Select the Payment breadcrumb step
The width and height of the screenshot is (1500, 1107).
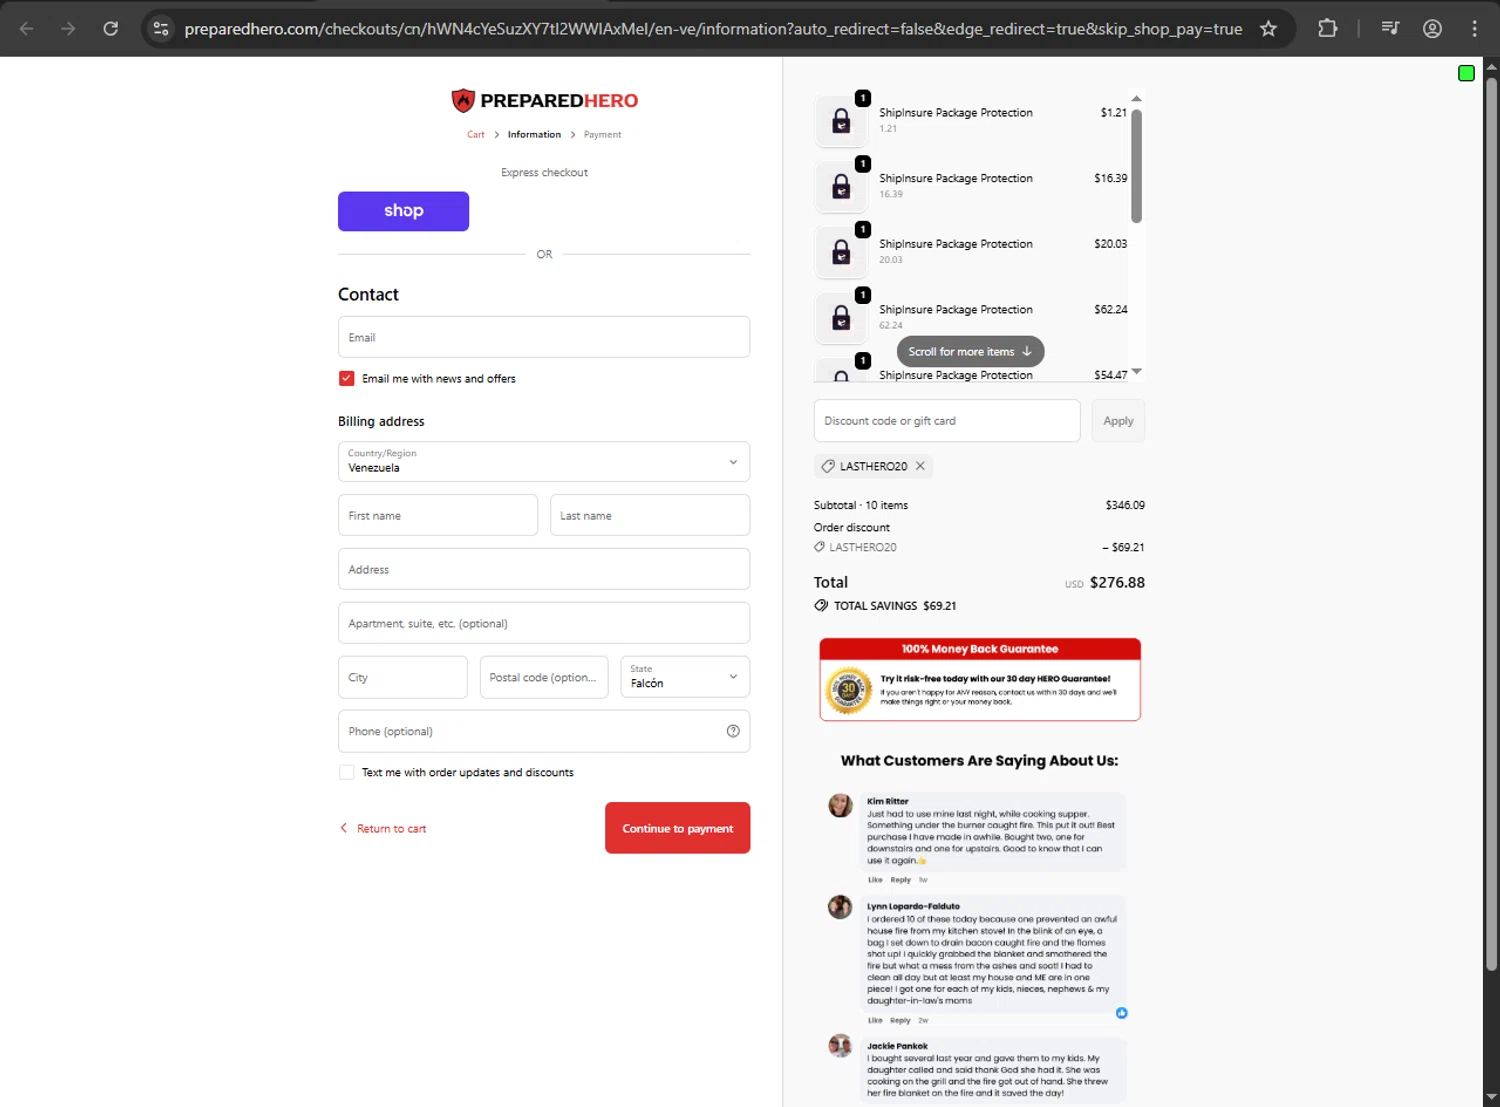click(x=602, y=134)
